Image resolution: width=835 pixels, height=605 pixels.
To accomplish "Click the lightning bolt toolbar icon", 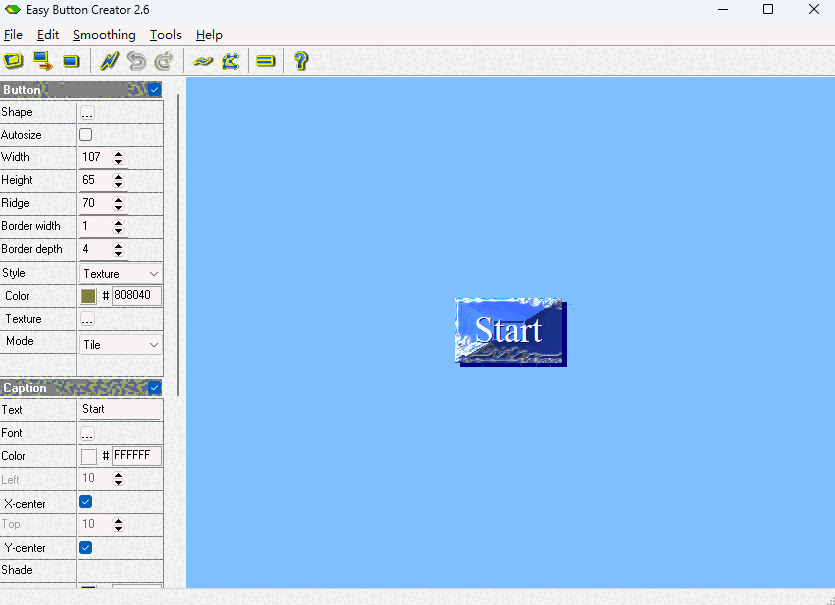I will pyautogui.click(x=108, y=61).
